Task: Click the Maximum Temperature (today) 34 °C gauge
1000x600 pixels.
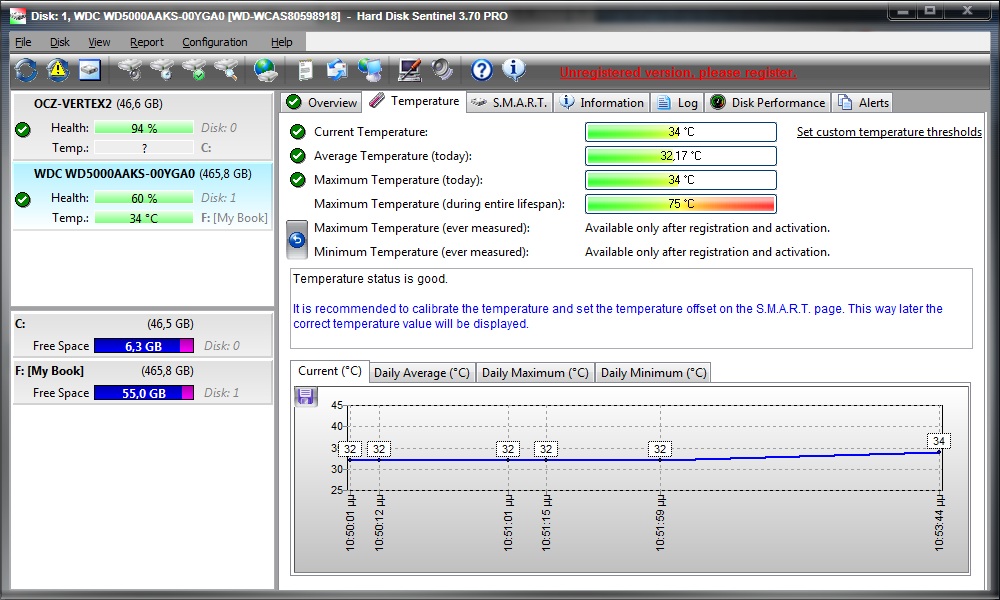Action: (x=681, y=180)
